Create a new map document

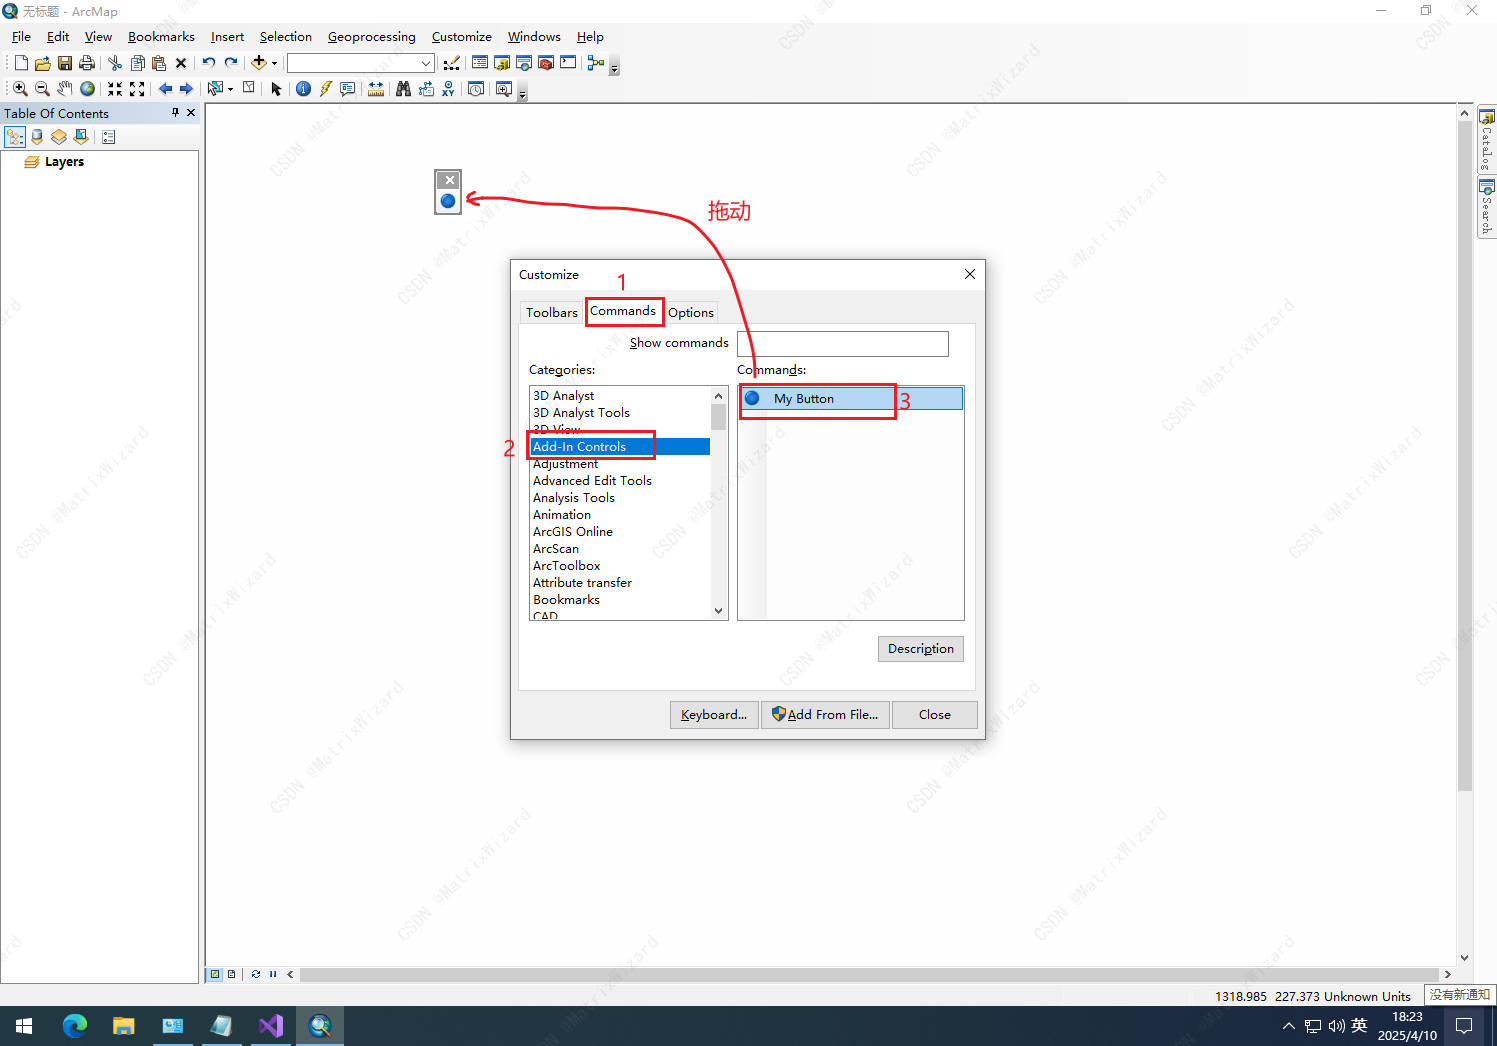[21, 63]
